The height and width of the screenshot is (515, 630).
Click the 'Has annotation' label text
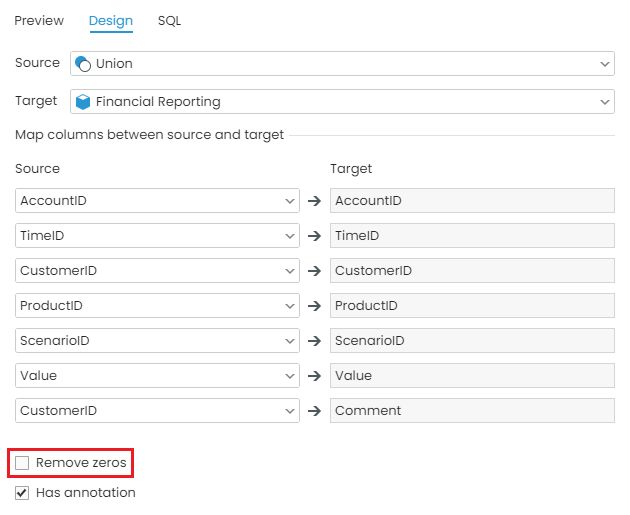[86, 493]
